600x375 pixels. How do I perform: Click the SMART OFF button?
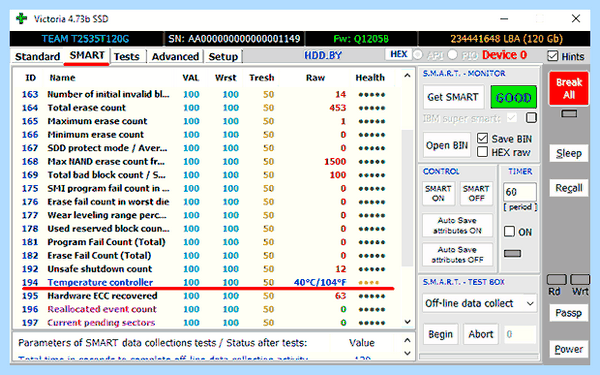(x=476, y=193)
